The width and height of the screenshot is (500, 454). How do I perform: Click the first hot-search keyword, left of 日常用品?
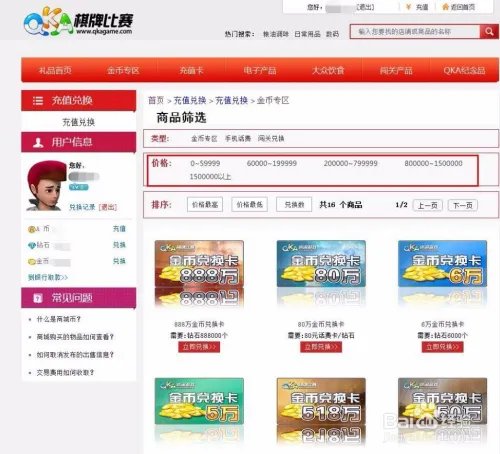click(276, 34)
